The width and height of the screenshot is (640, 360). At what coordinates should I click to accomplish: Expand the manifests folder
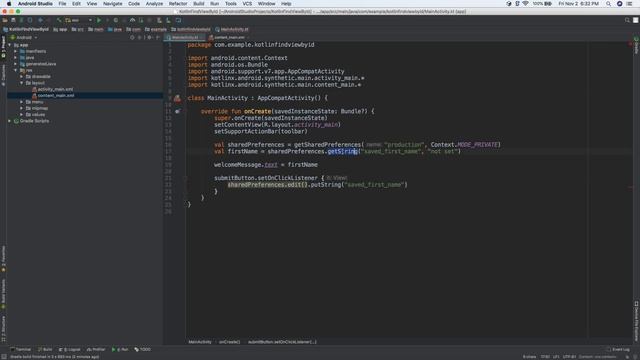point(16,51)
